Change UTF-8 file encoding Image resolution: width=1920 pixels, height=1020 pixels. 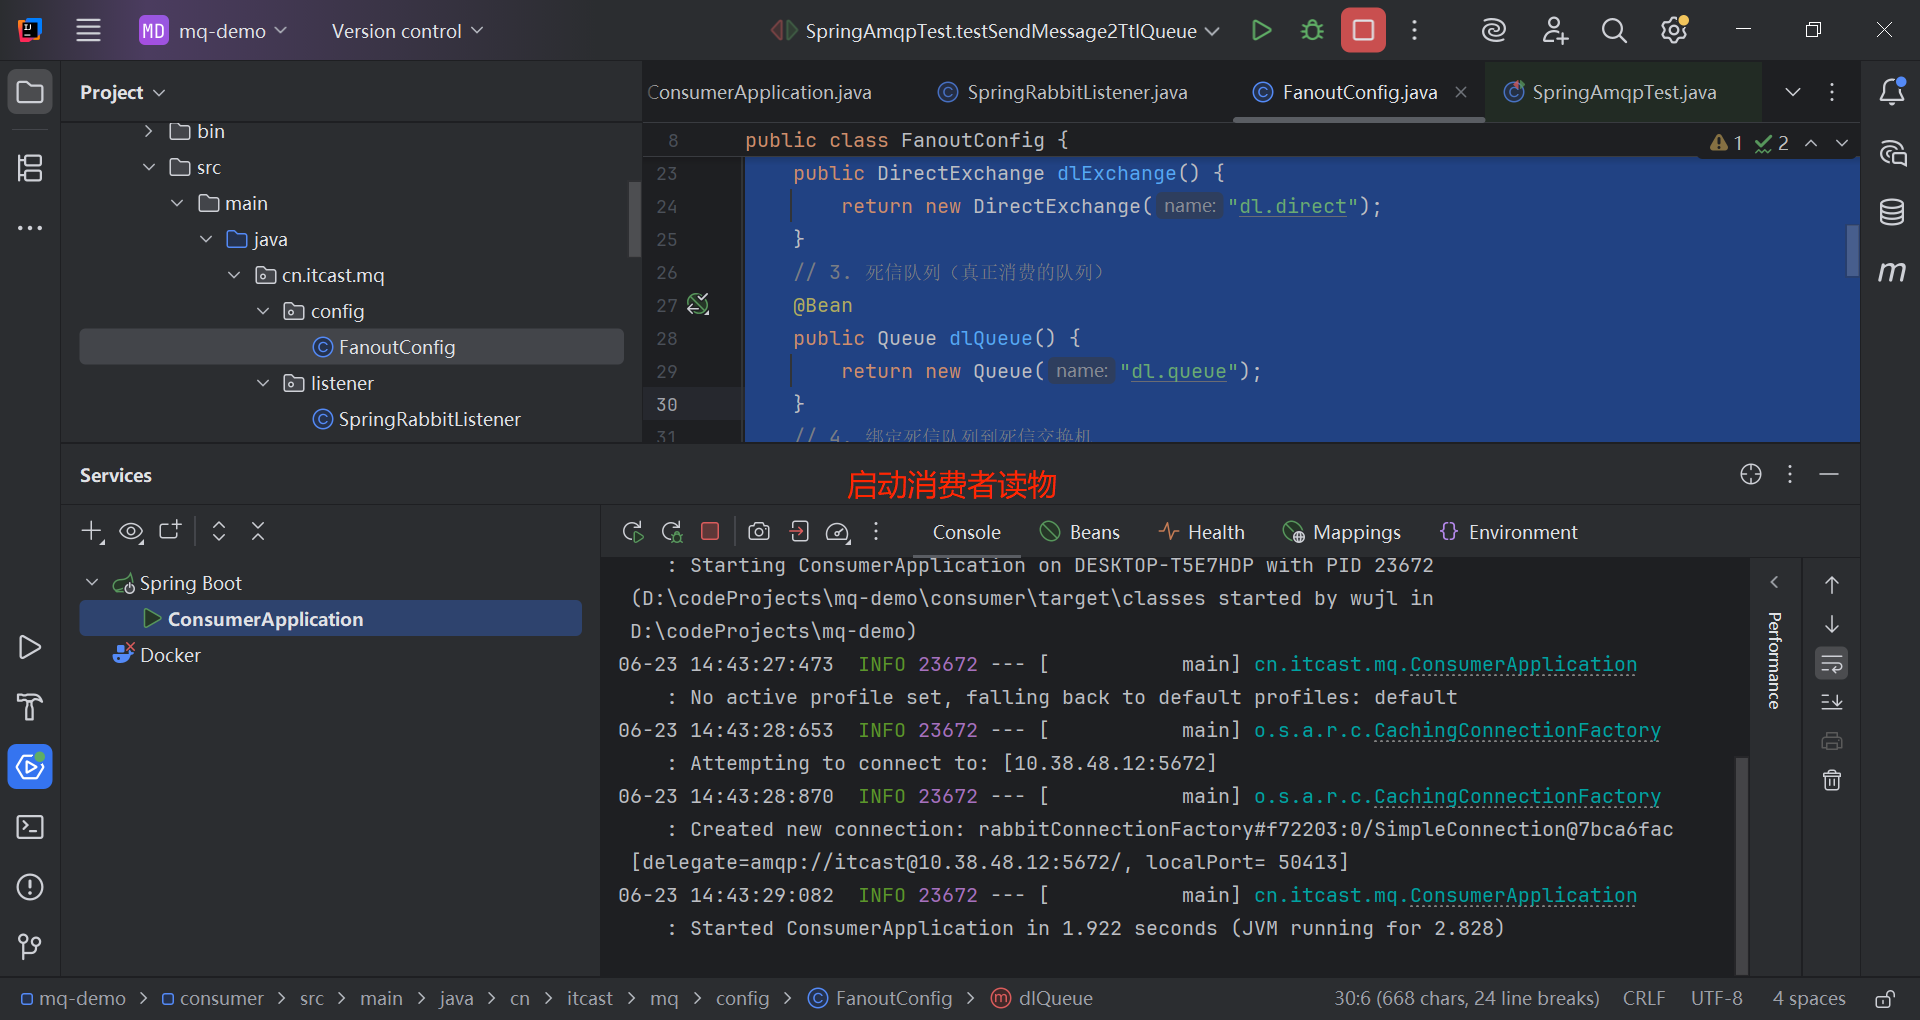point(1716,998)
